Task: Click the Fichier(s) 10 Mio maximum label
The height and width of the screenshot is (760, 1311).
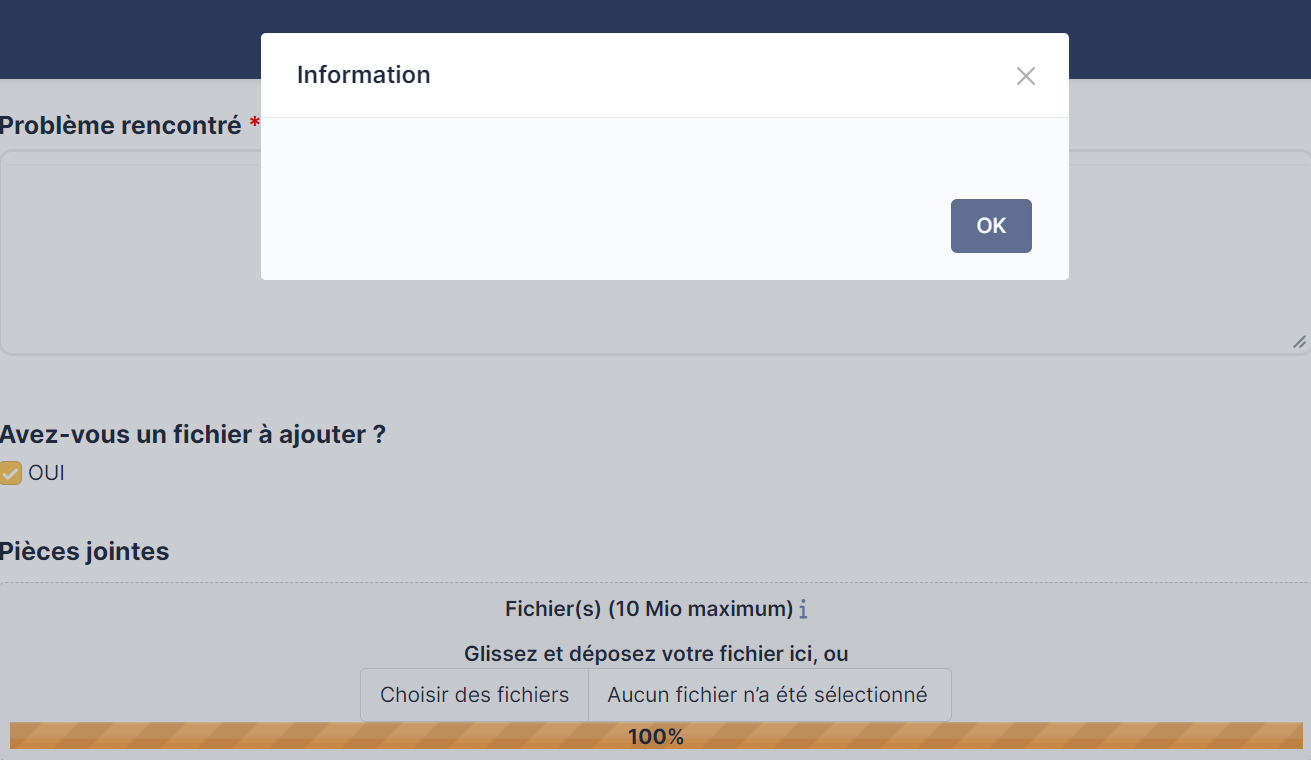Action: point(645,608)
